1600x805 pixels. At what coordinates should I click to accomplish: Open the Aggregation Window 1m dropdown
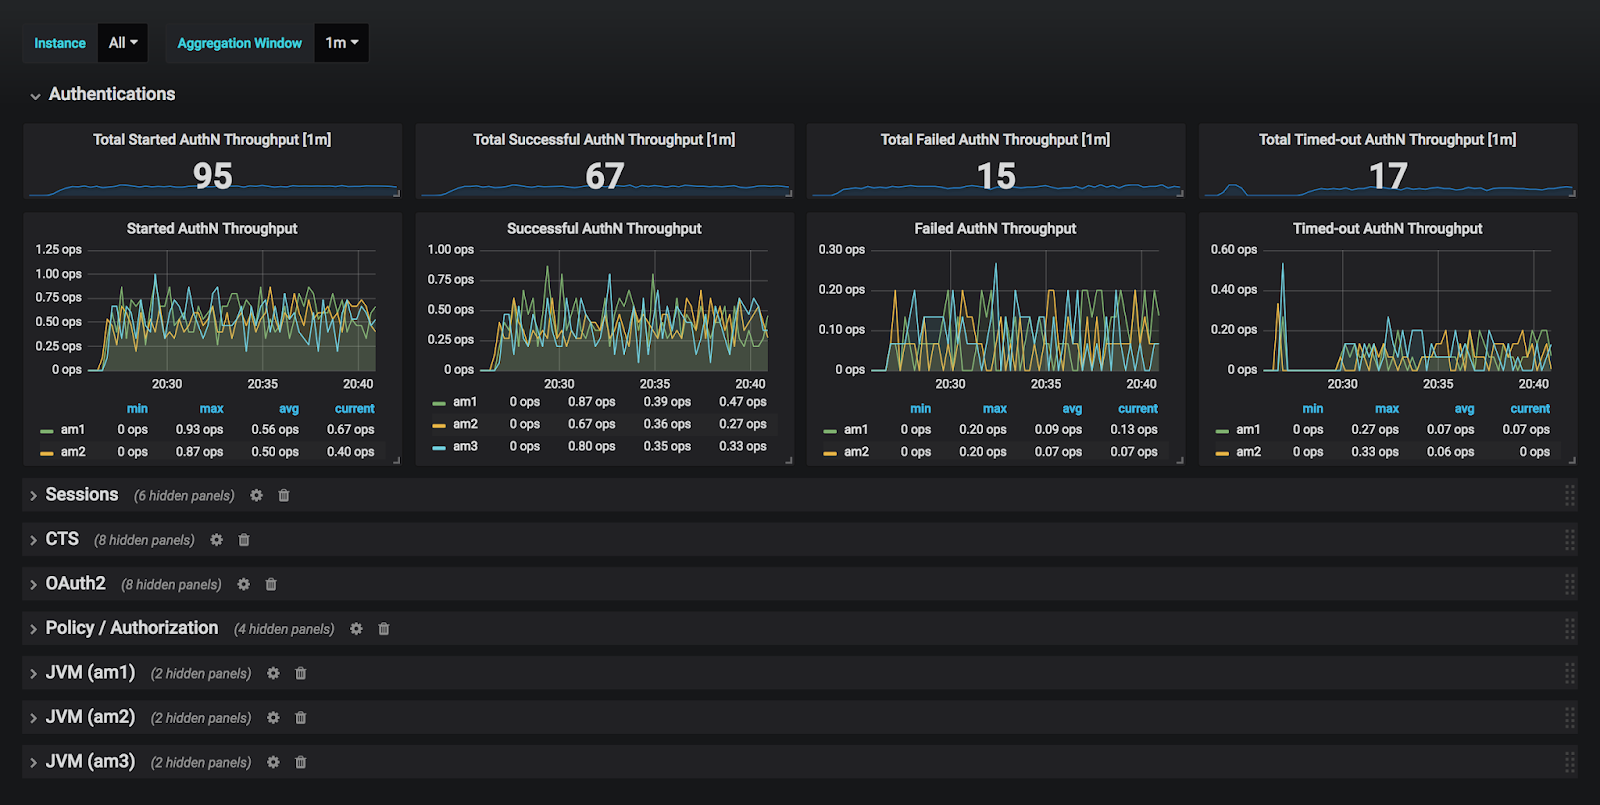(341, 43)
